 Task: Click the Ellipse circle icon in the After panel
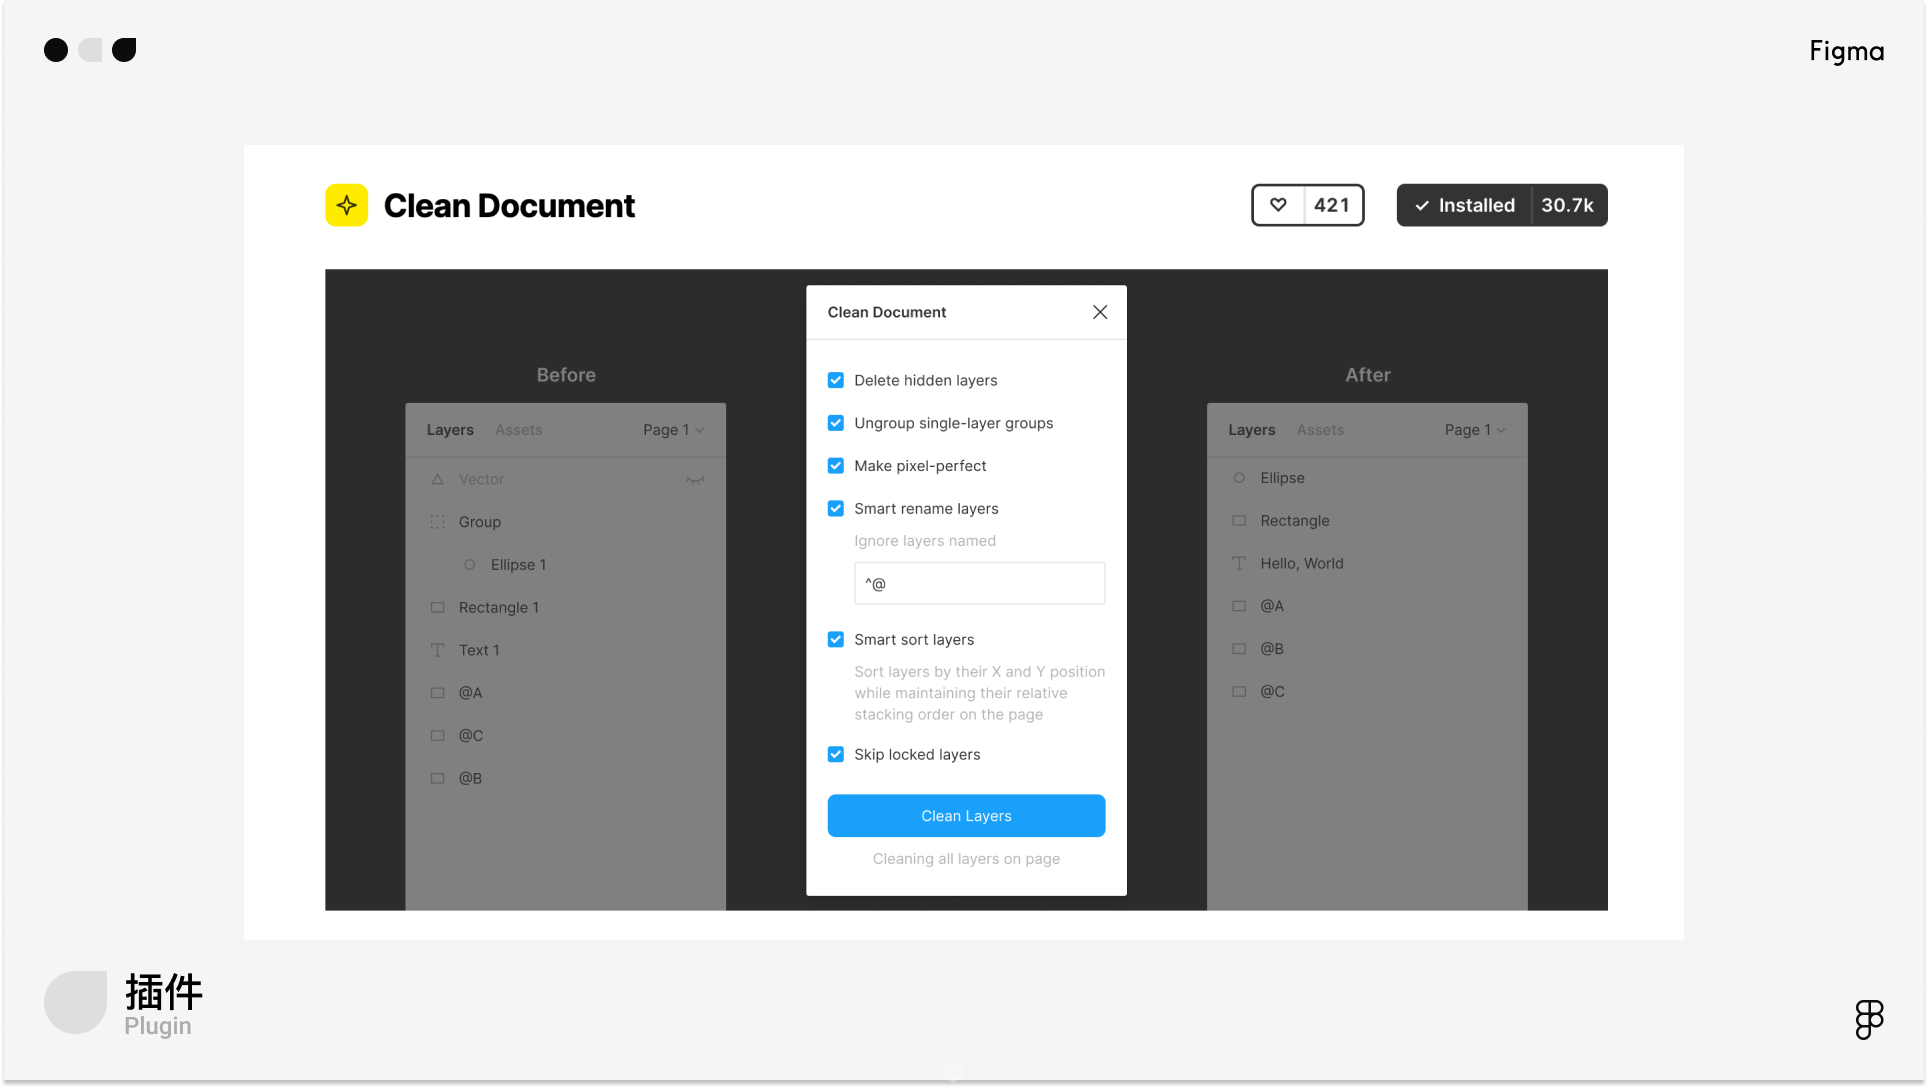click(x=1239, y=478)
